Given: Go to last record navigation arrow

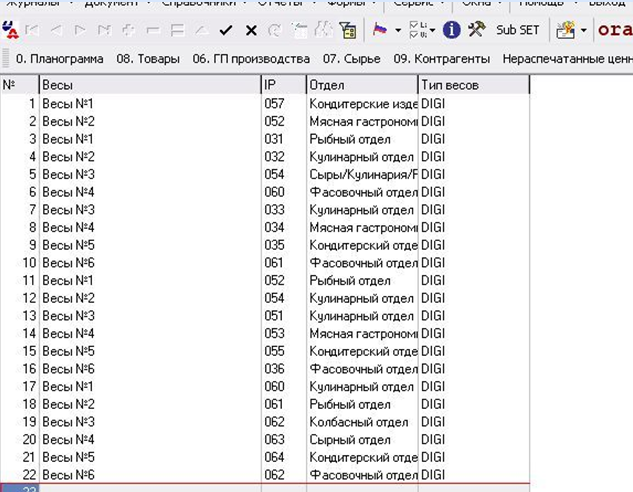Looking at the screenshot, I should (x=104, y=30).
